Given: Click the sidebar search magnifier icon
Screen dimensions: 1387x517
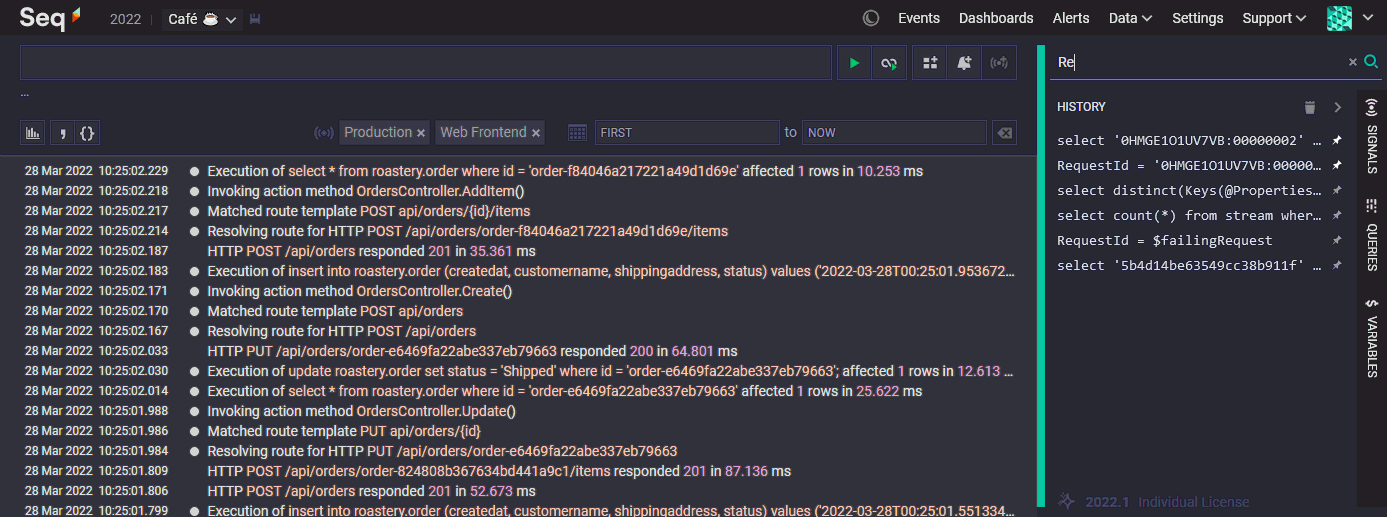Looking at the screenshot, I should coord(1371,62).
